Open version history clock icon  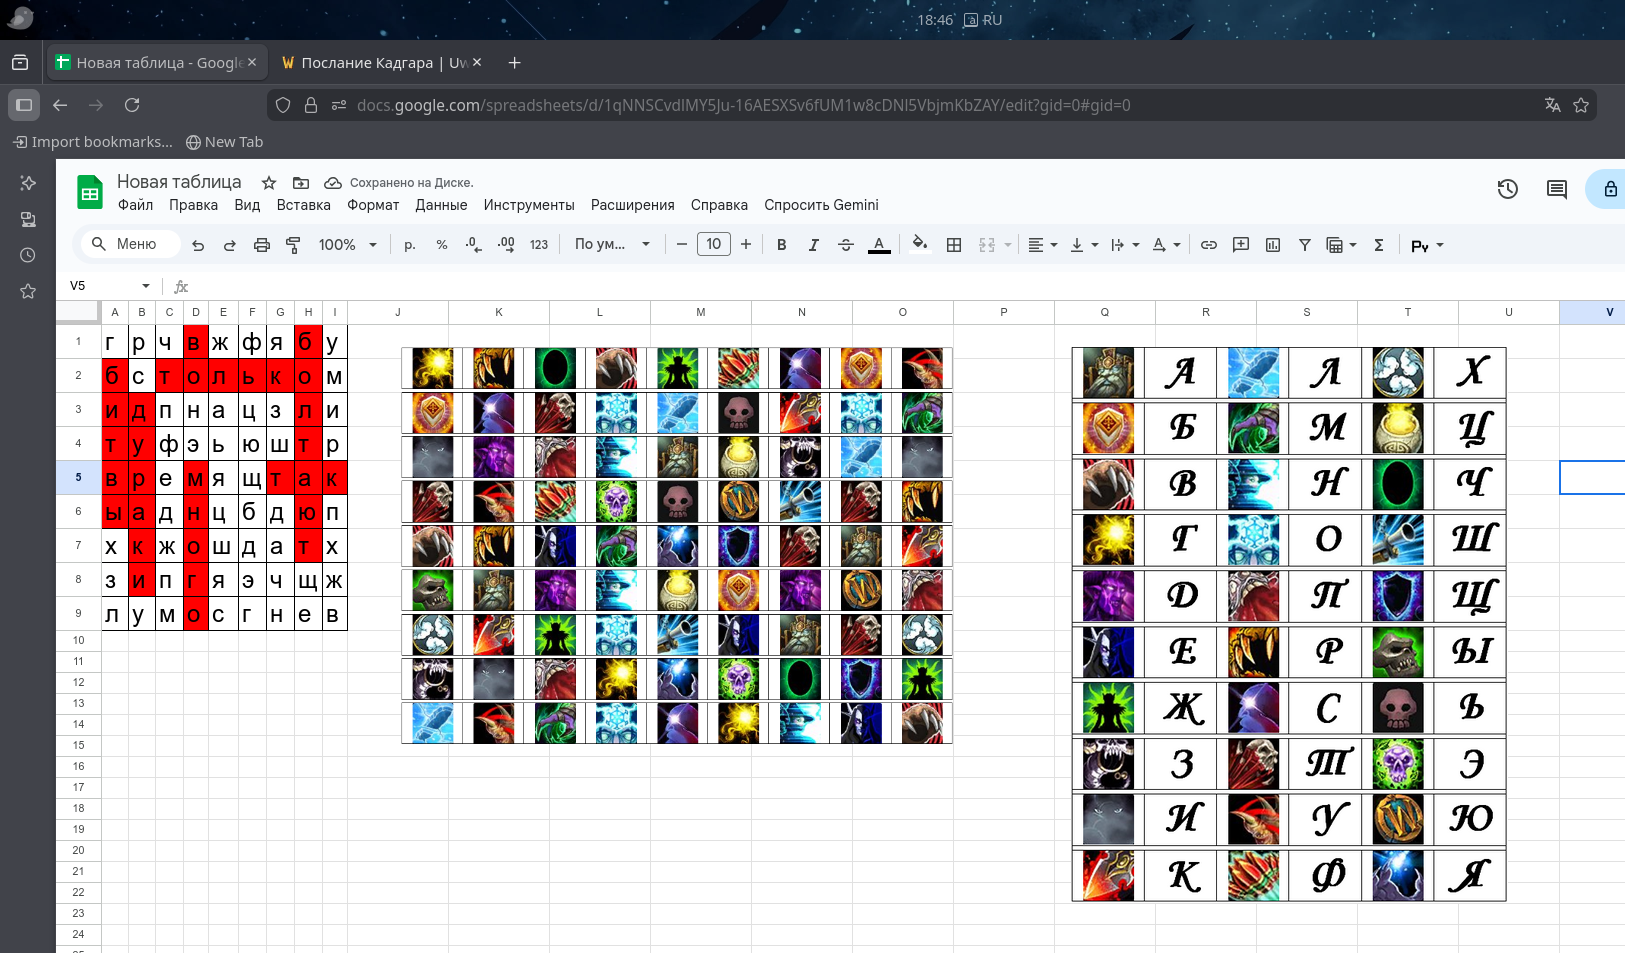pos(1507,189)
